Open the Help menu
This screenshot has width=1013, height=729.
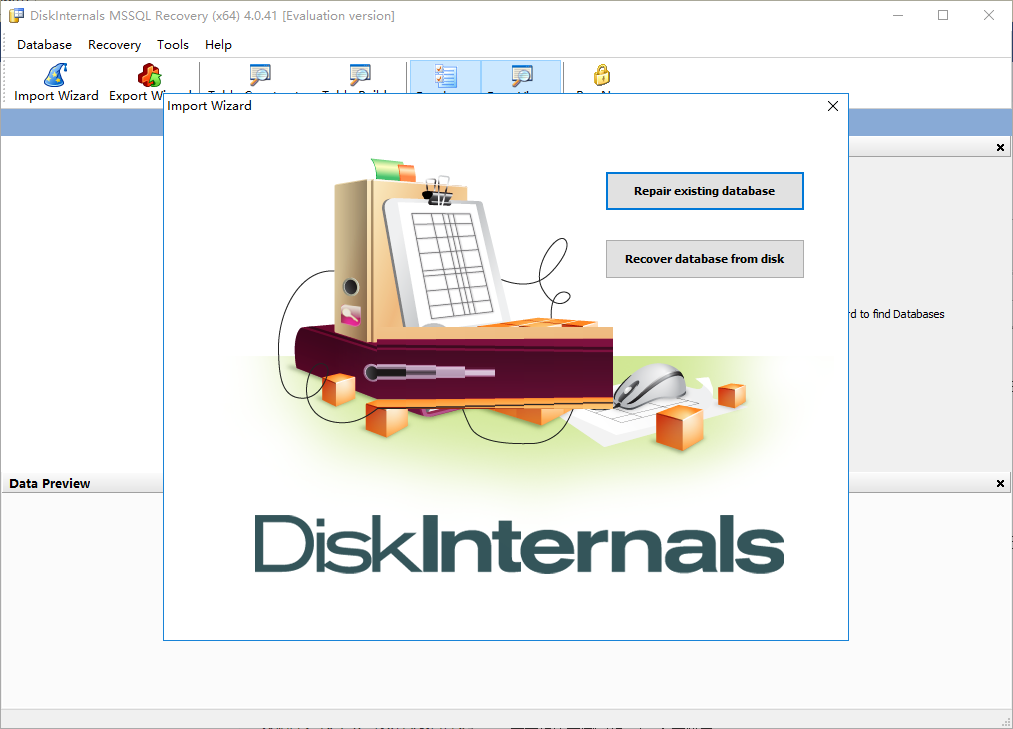point(218,45)
